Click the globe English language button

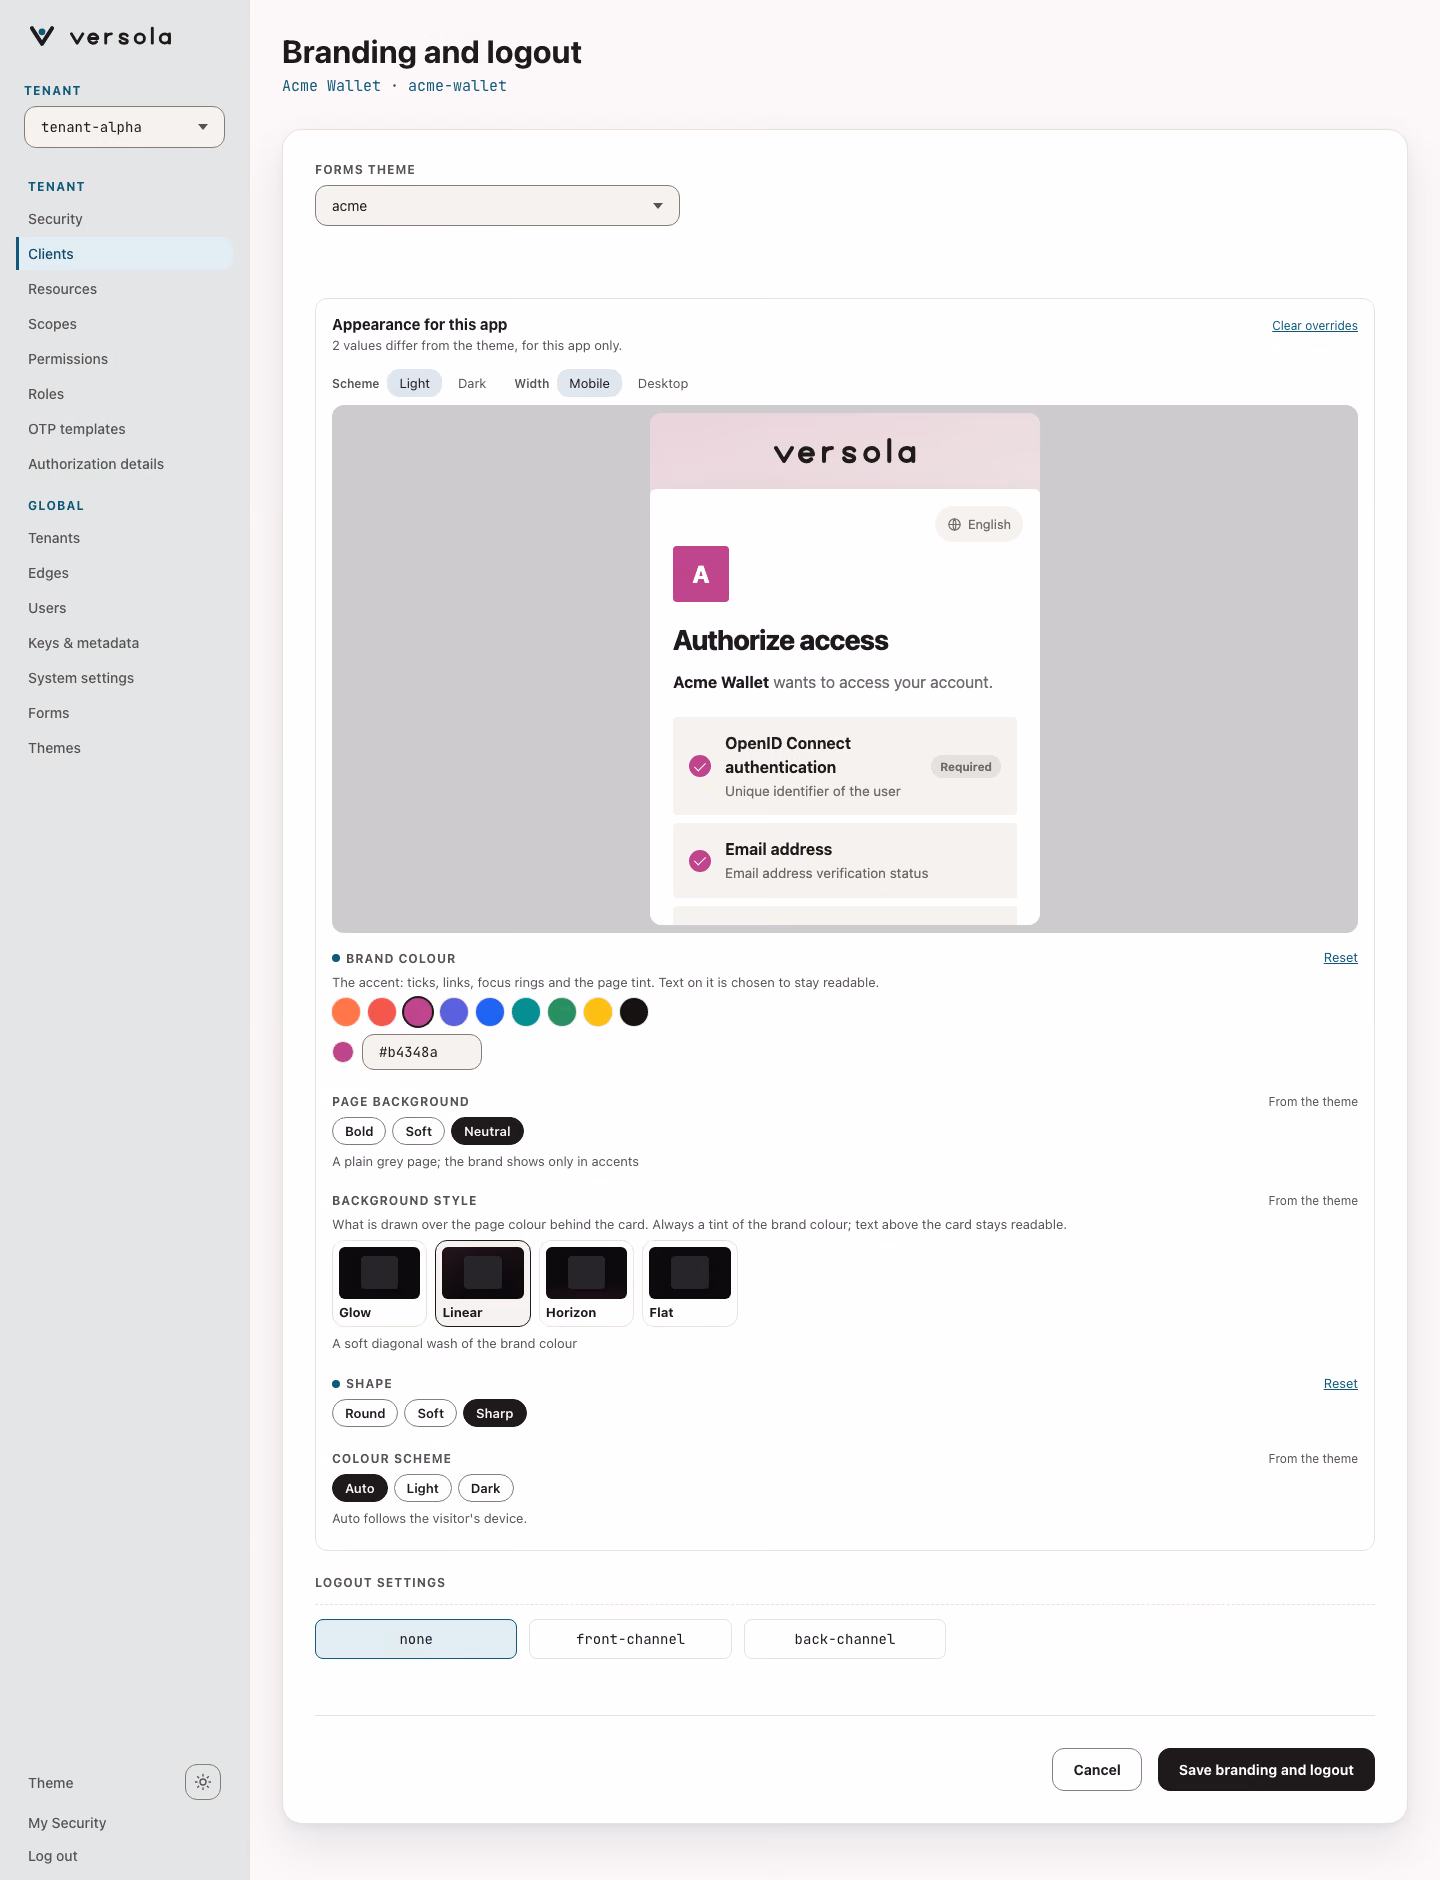979,525
